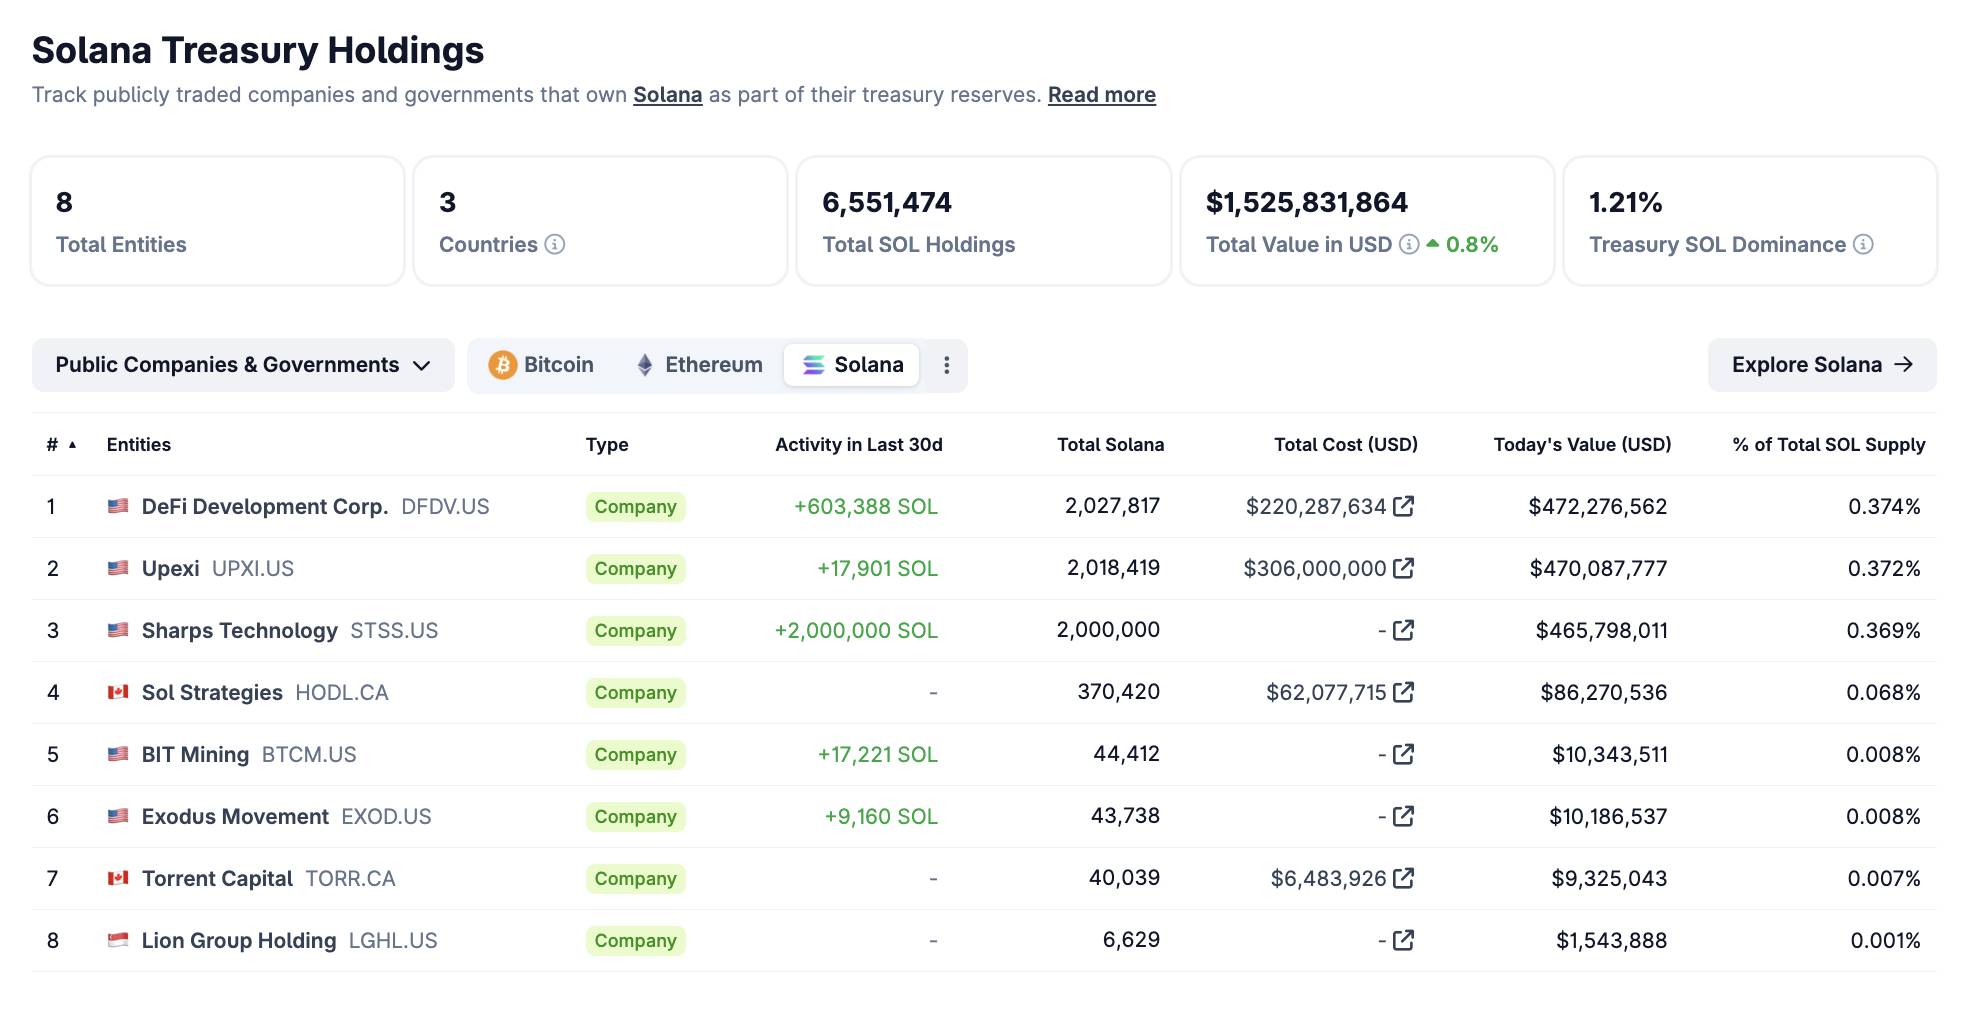Click +603,388 SOL activity value
The height and width of the screenshot is (1024, 1978).
click(866, 506)
